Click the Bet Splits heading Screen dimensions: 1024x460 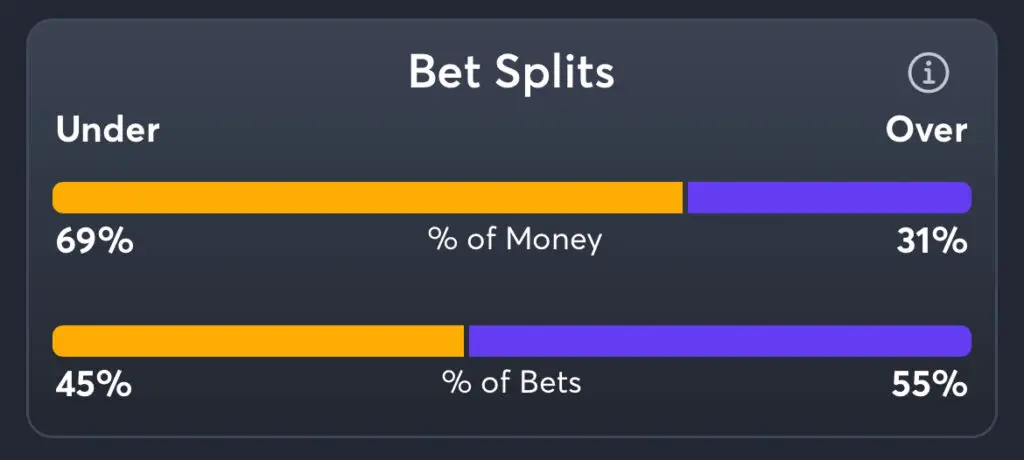pos(511,73)
